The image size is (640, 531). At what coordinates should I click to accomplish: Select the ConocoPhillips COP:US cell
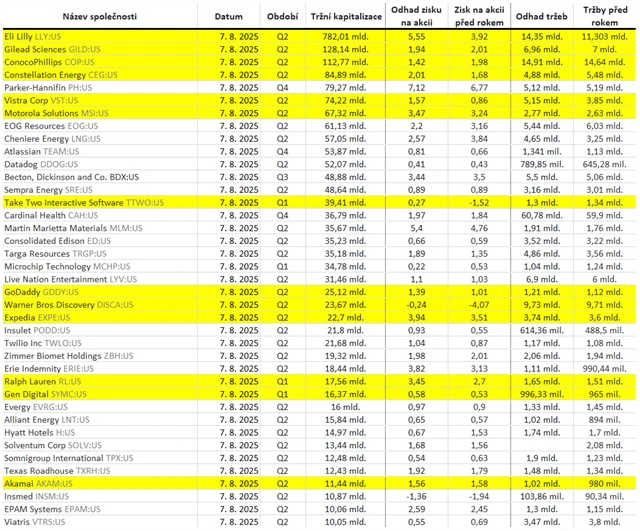(x=100, y=62)
